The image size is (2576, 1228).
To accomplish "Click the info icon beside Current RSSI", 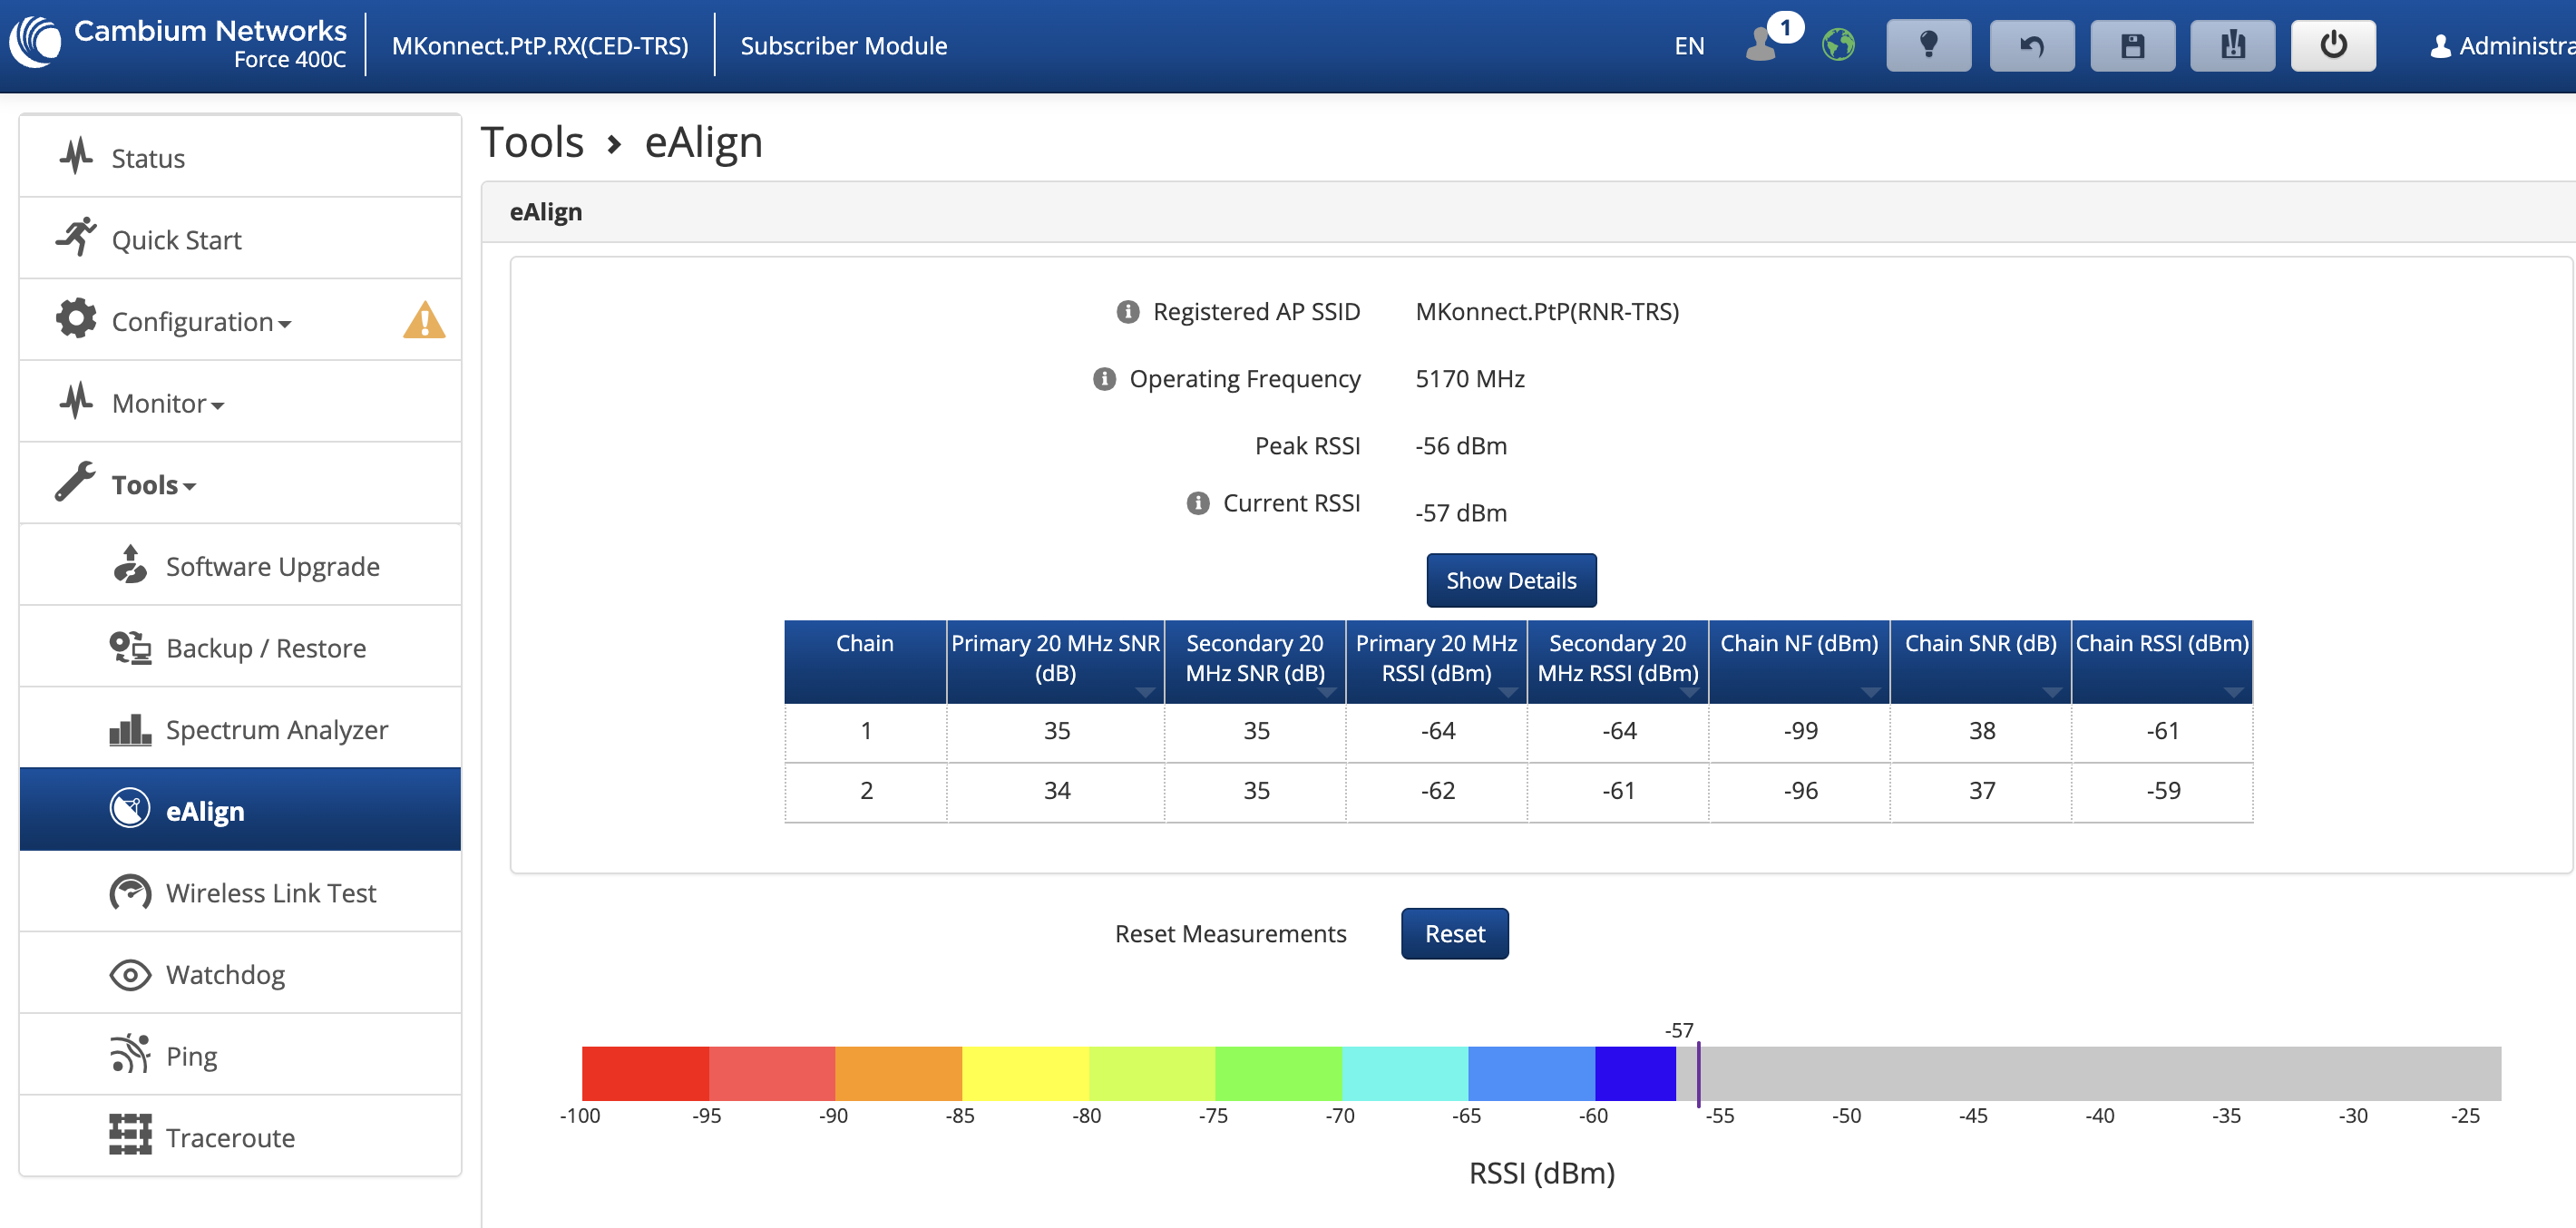I will (1198, 503).
